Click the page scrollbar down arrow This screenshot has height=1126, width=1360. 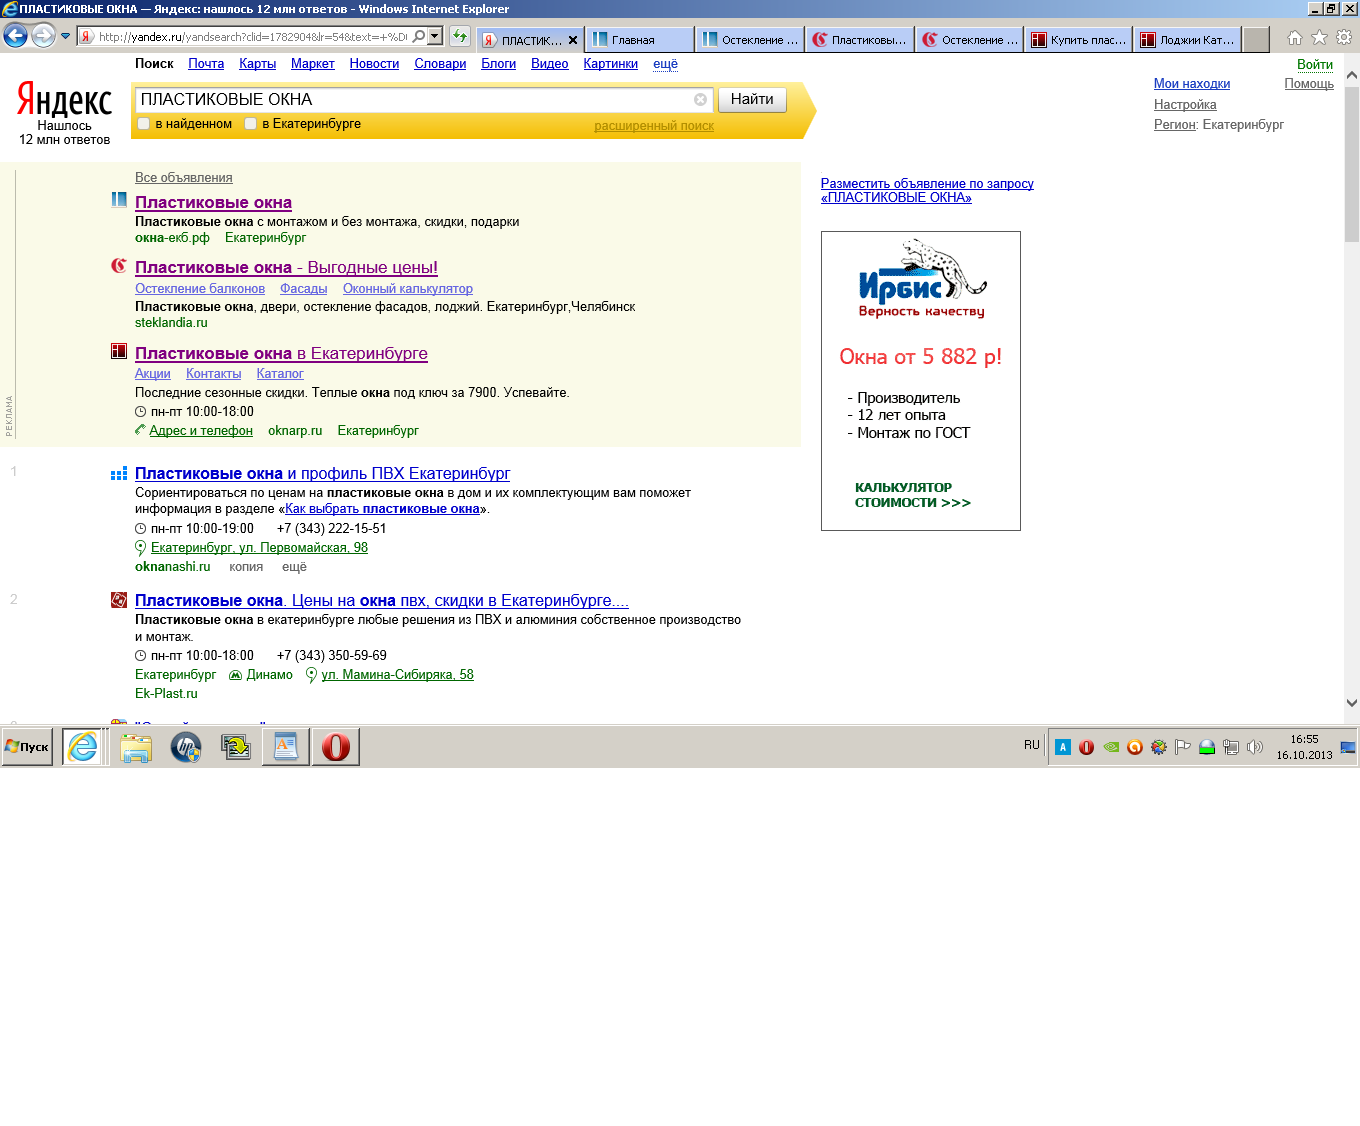pyautogui.click(x=1352, y=703)
